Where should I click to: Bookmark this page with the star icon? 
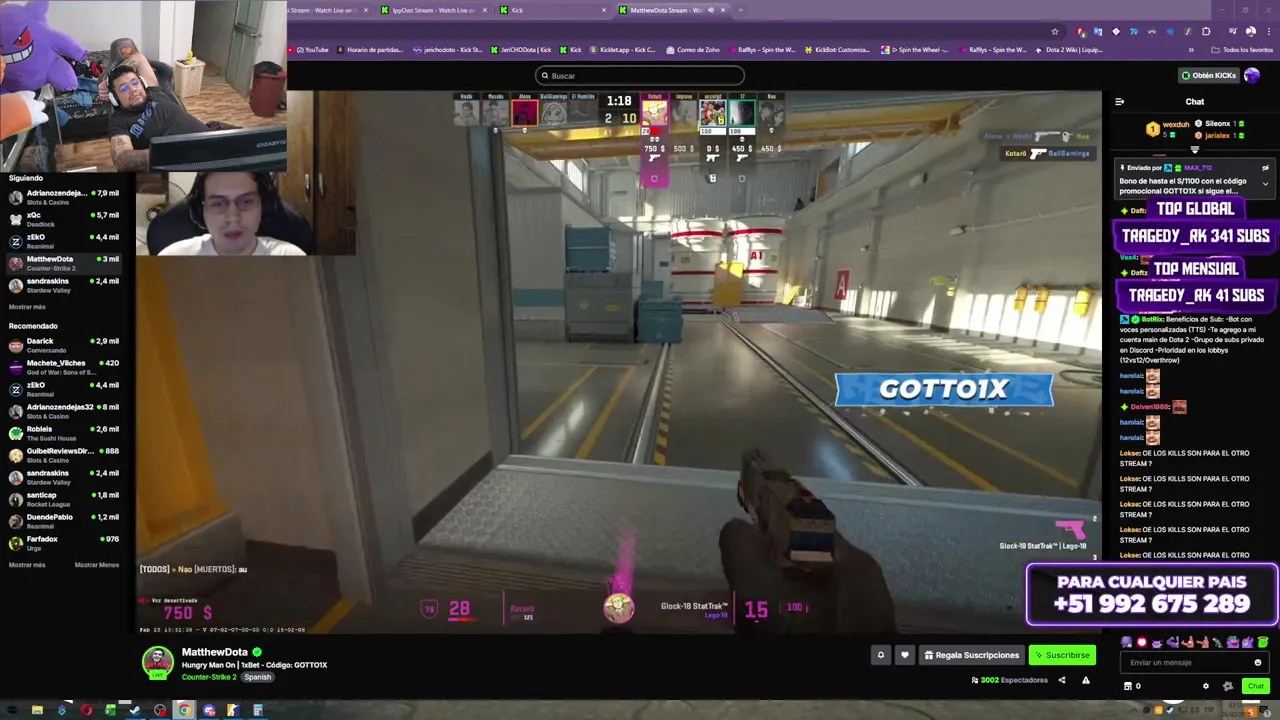coord(1054,32)
